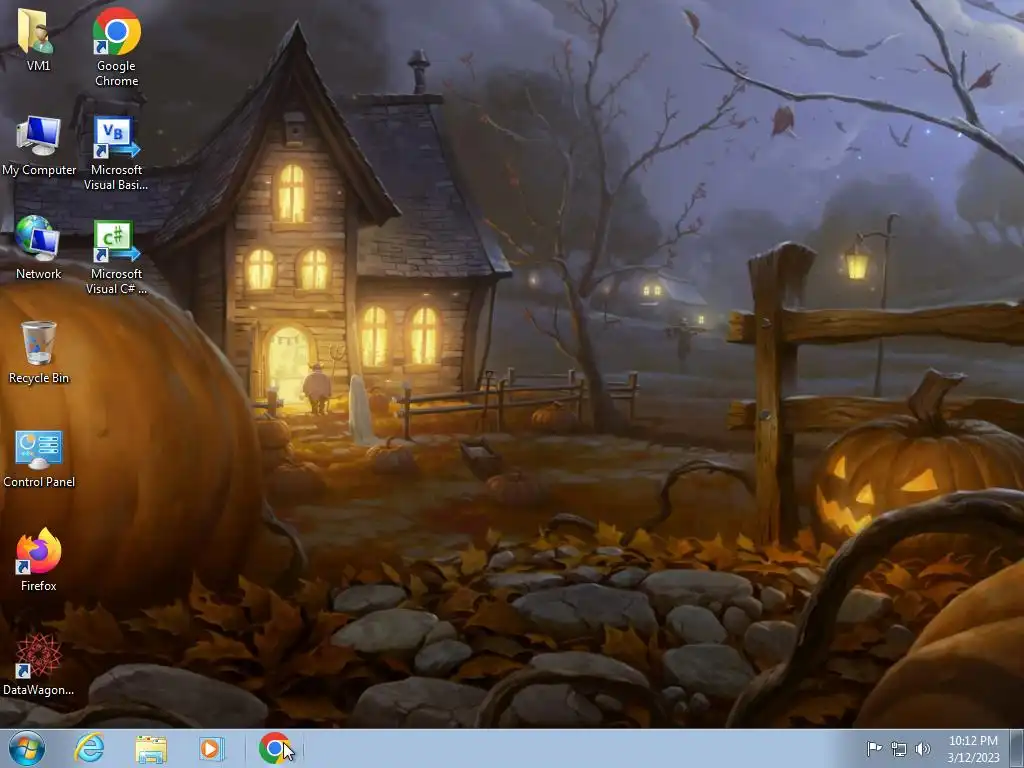Launch Internet Explorer from the taskbar

click(89, 748)
